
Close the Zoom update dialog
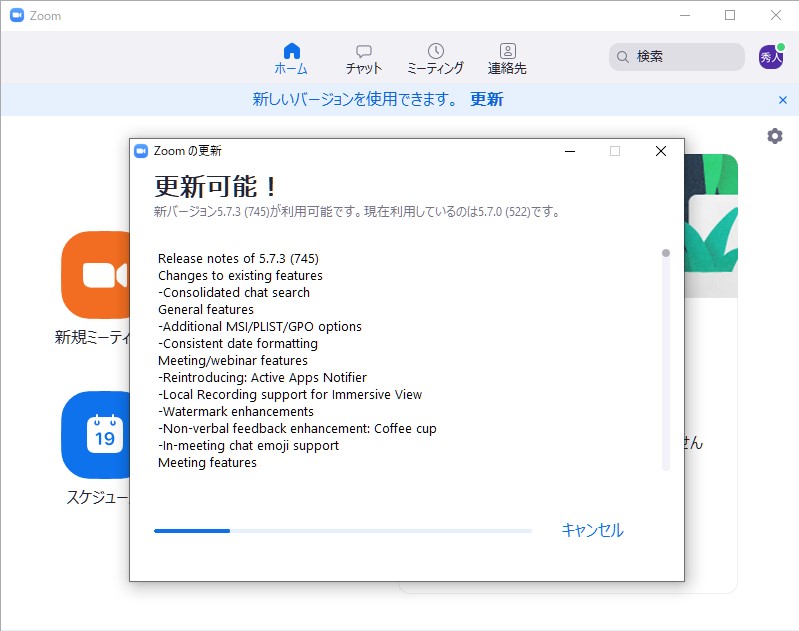click(x=660, y=151)
